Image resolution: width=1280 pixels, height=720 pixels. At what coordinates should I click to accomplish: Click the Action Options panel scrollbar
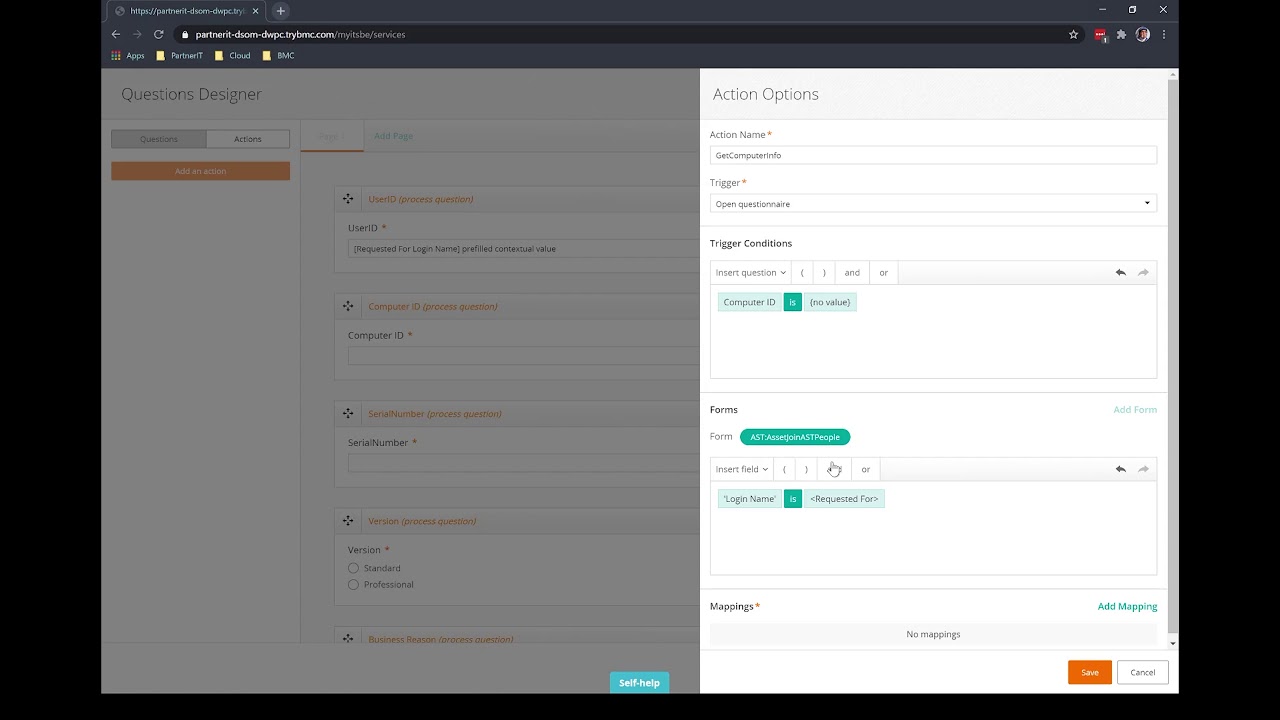coord(1173,355)
